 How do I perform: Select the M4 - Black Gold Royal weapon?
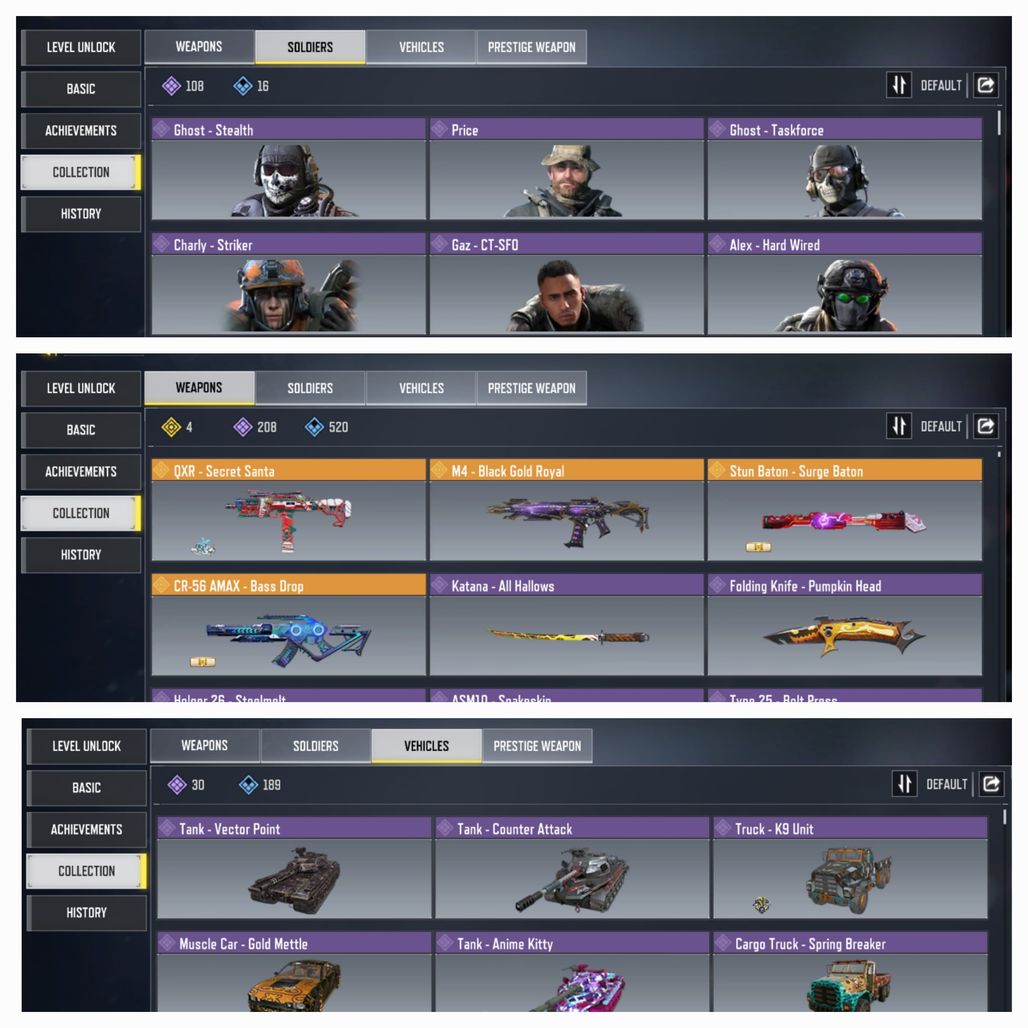(566, 510)
